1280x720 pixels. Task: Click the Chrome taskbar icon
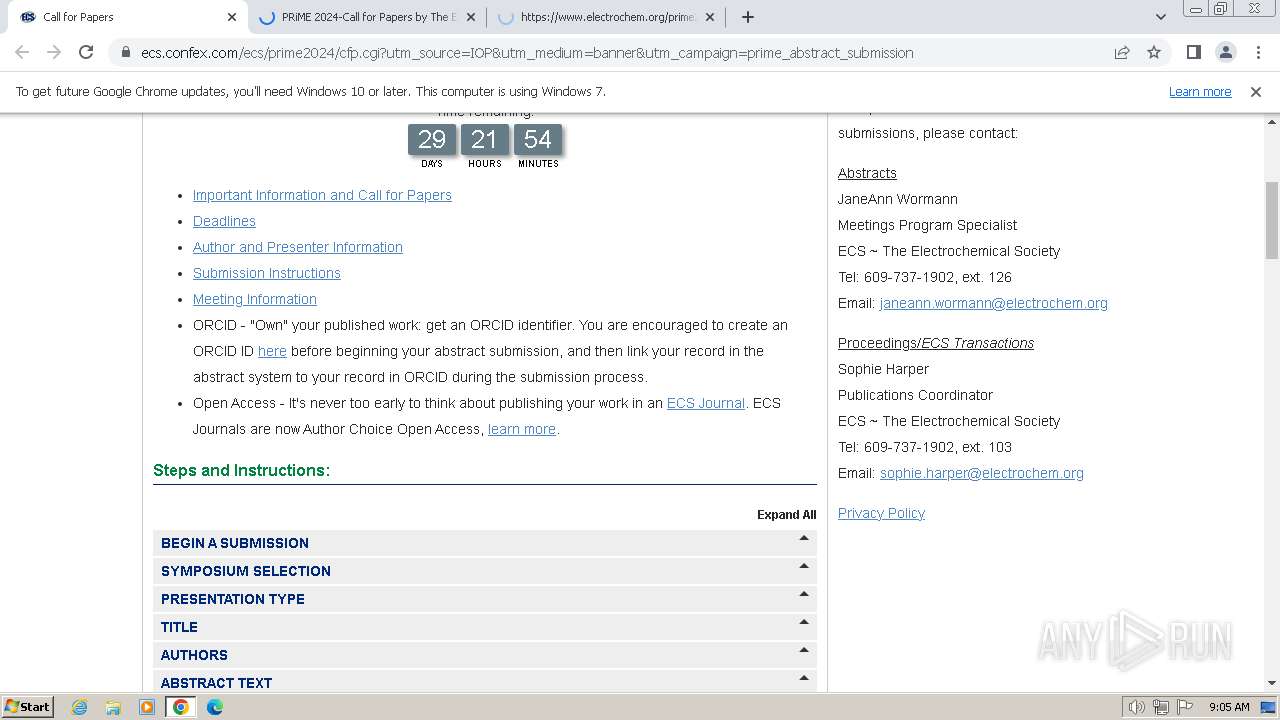point(181,707)
